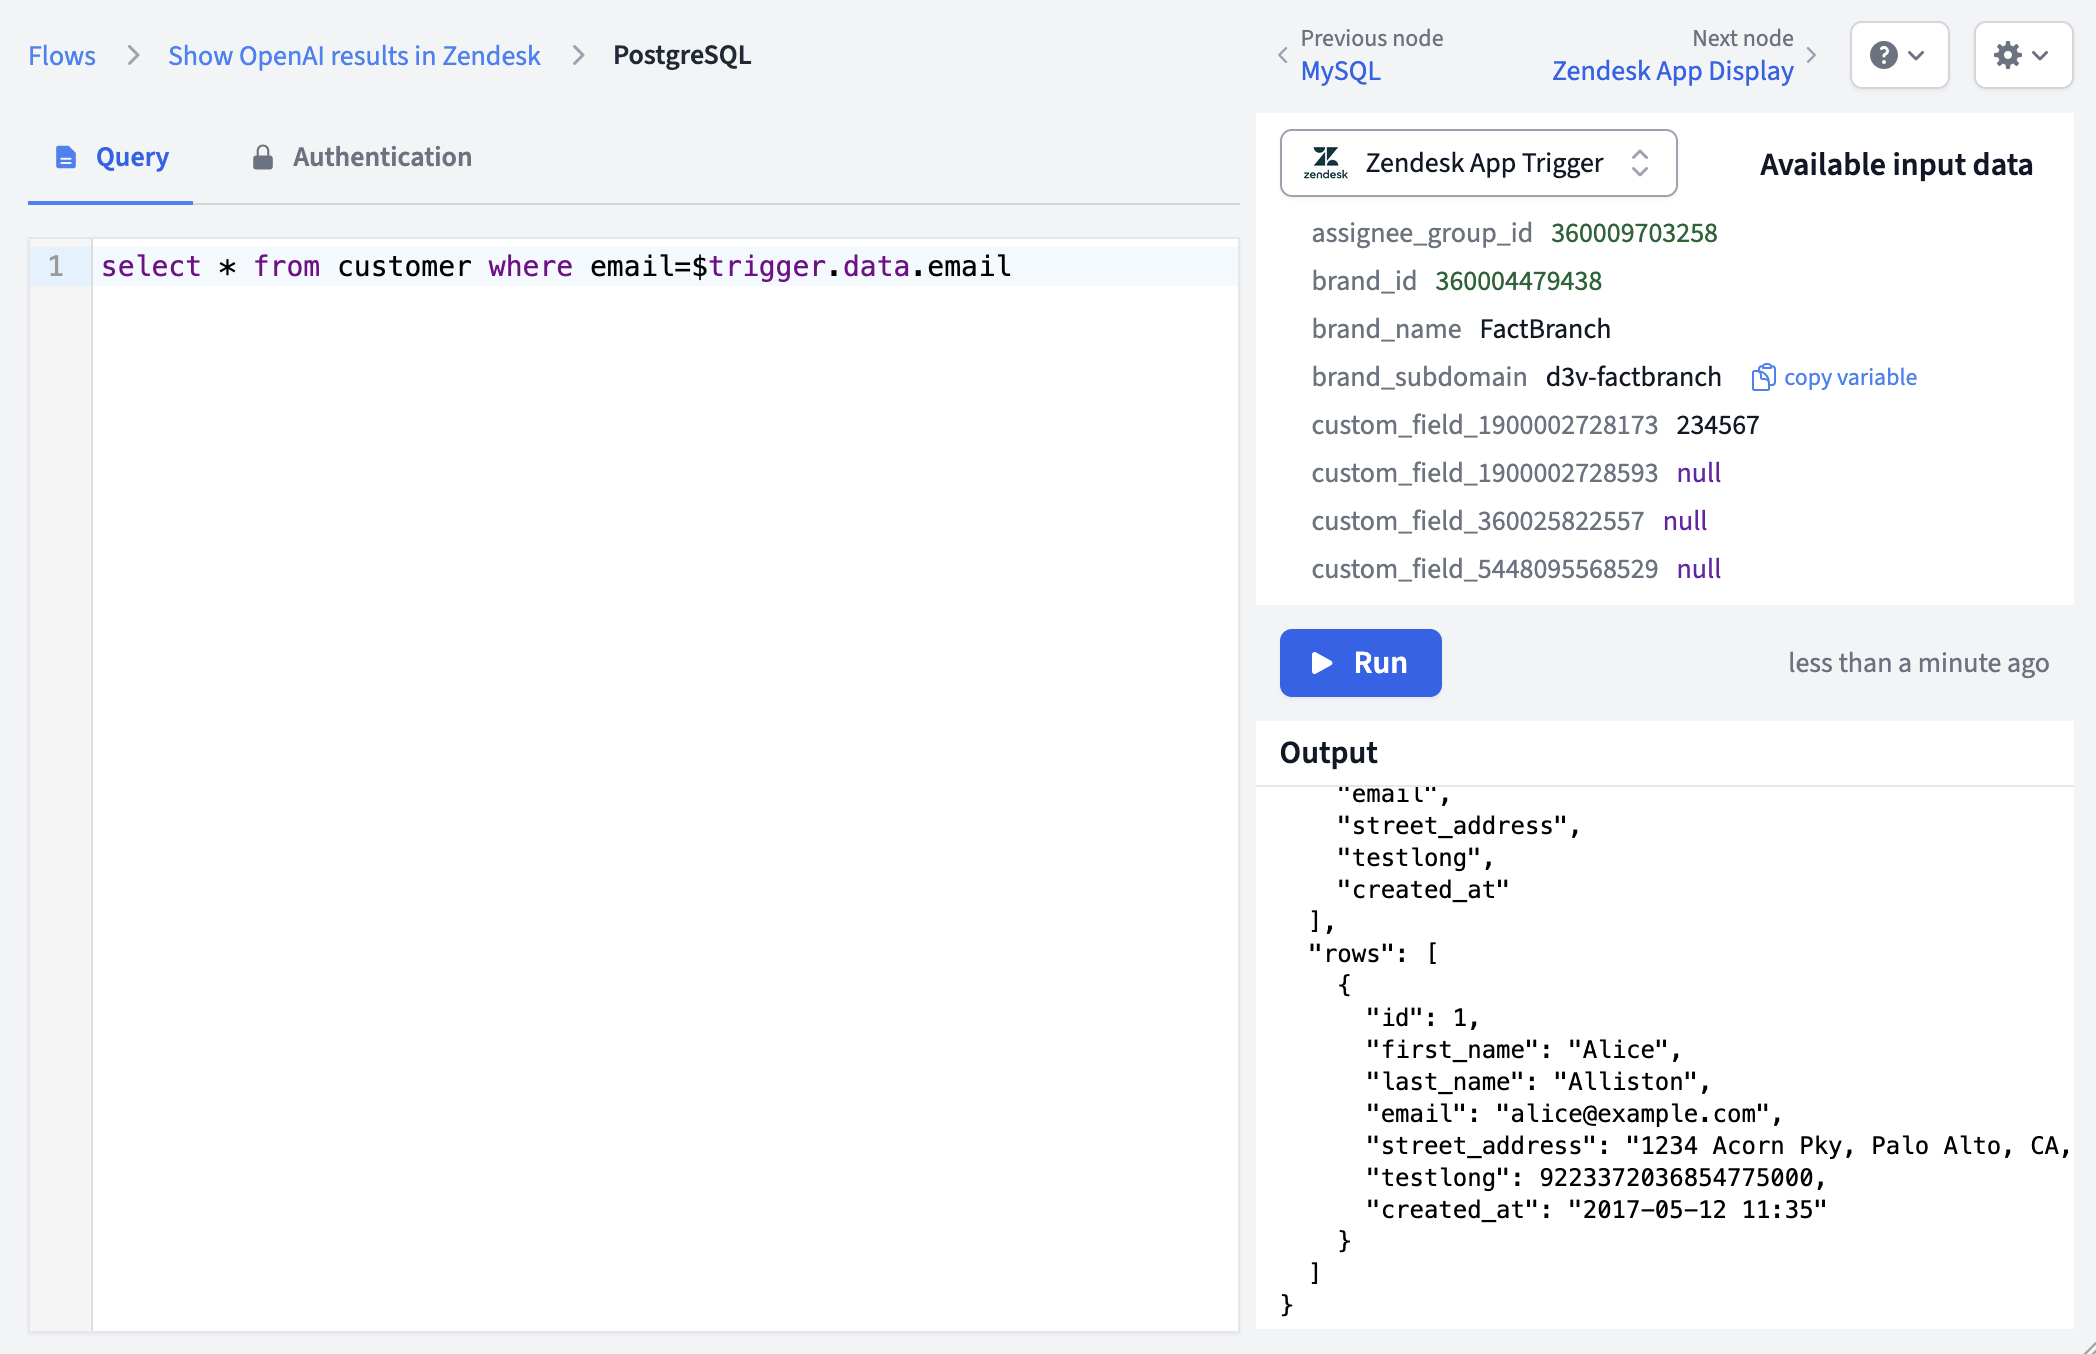Click inside the SQL query editor line
Screen dimensions: 2096x1354
pos(665,266)
